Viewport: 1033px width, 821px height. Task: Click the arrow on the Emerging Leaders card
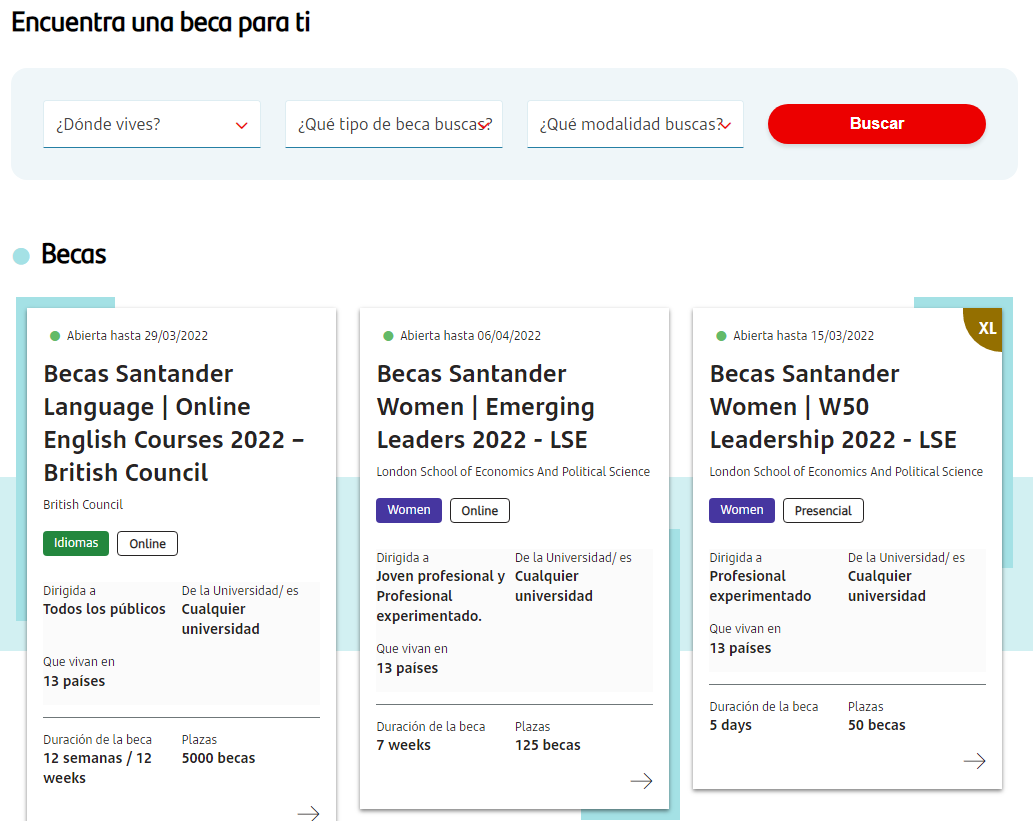641,781
